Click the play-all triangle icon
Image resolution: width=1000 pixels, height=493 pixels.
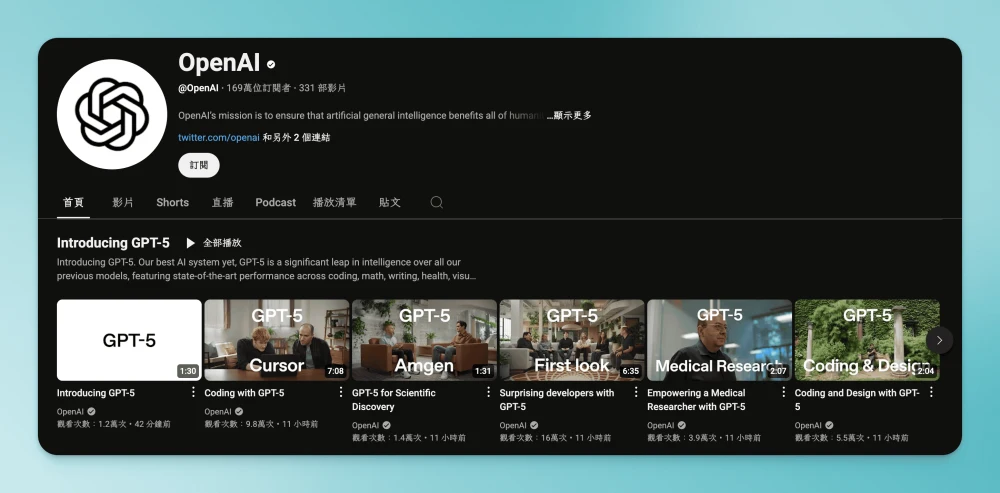(190, 243)
